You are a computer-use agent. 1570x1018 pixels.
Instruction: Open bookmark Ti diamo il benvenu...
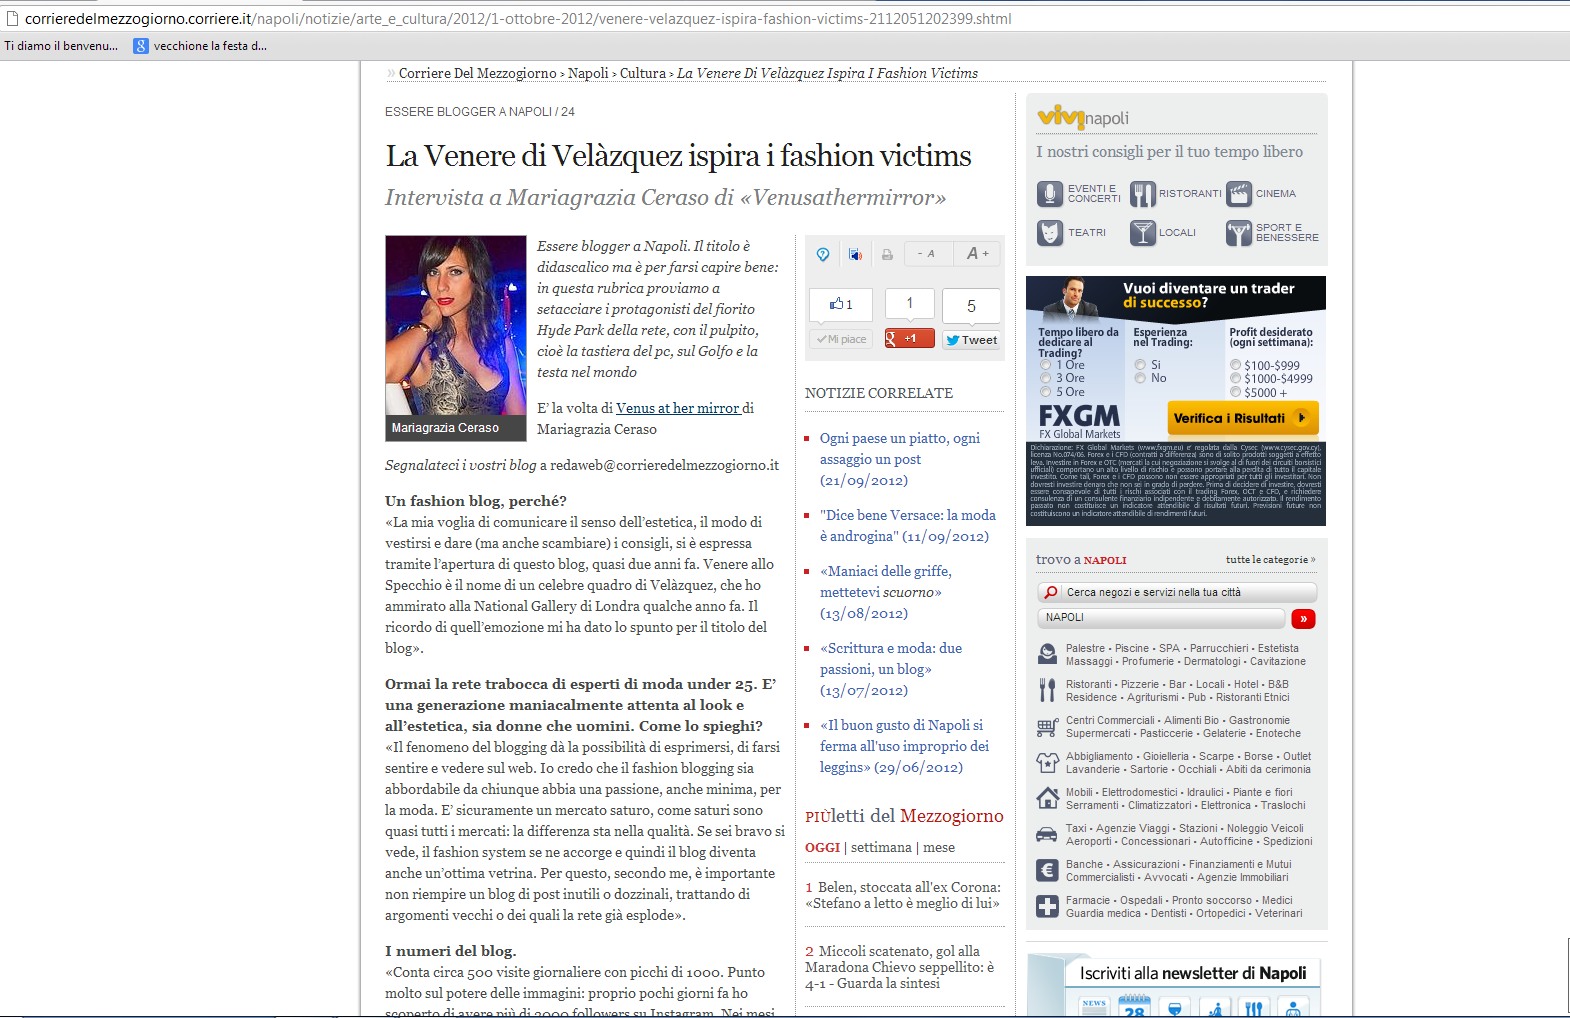coord(61,46)
